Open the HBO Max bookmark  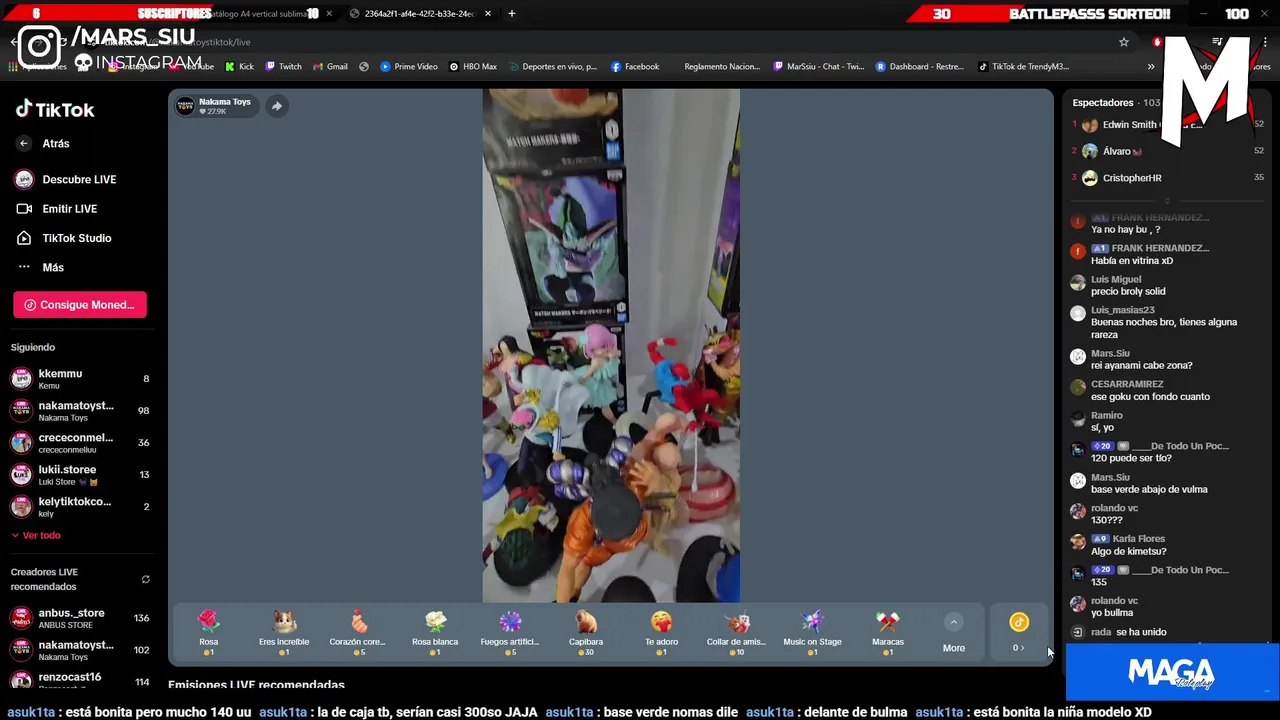pyautogui.click(x=472, y=67)
